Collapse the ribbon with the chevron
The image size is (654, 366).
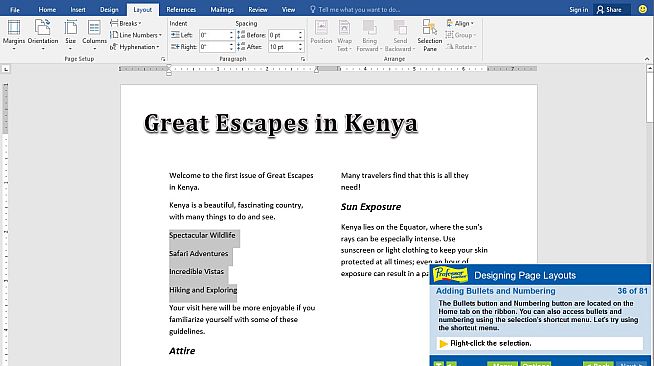click(647, 59)
